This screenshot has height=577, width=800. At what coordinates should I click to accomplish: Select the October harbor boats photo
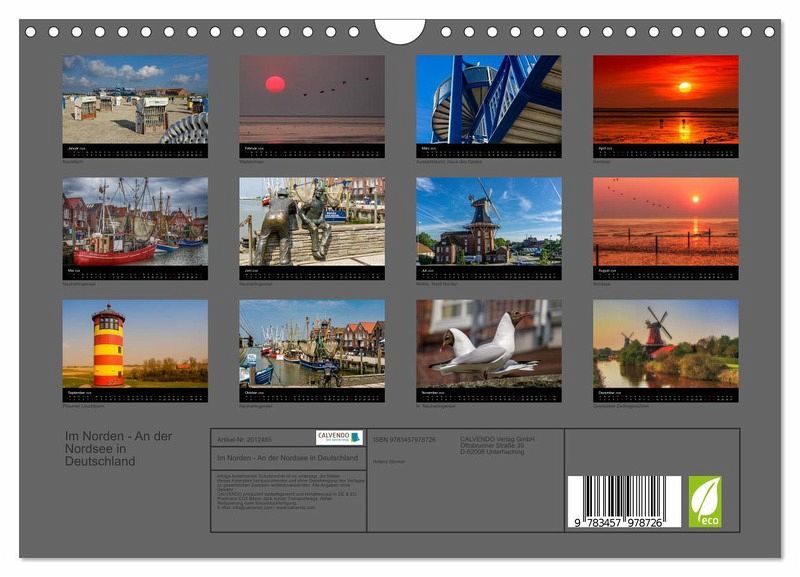click(x=312, y=344)
